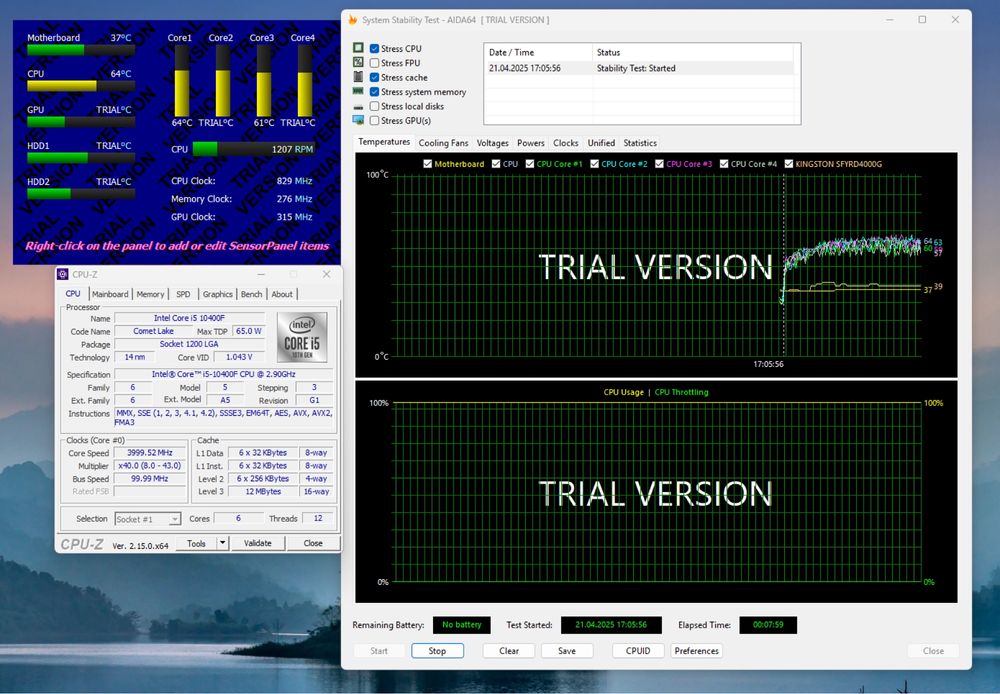Check the Stress GPU(s) box
Screen dimensions: 1000x694
coord(374,121)
